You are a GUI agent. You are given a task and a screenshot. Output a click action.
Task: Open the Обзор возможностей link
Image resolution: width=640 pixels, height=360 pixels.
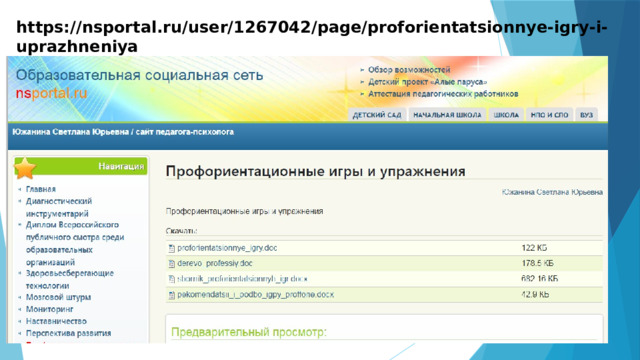[409, 70]
